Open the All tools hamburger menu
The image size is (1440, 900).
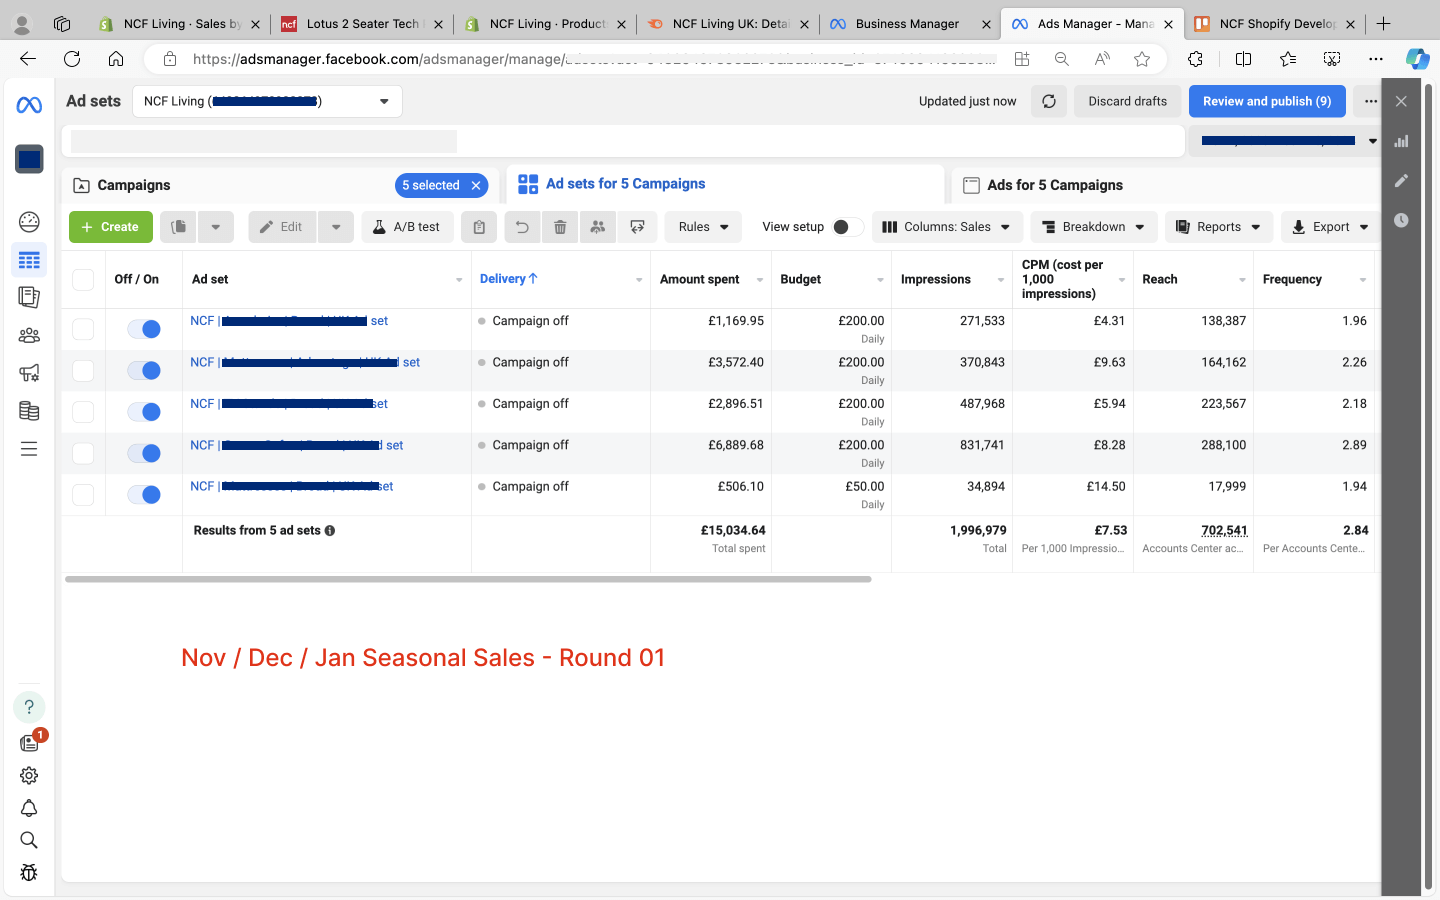click(29, 449)
